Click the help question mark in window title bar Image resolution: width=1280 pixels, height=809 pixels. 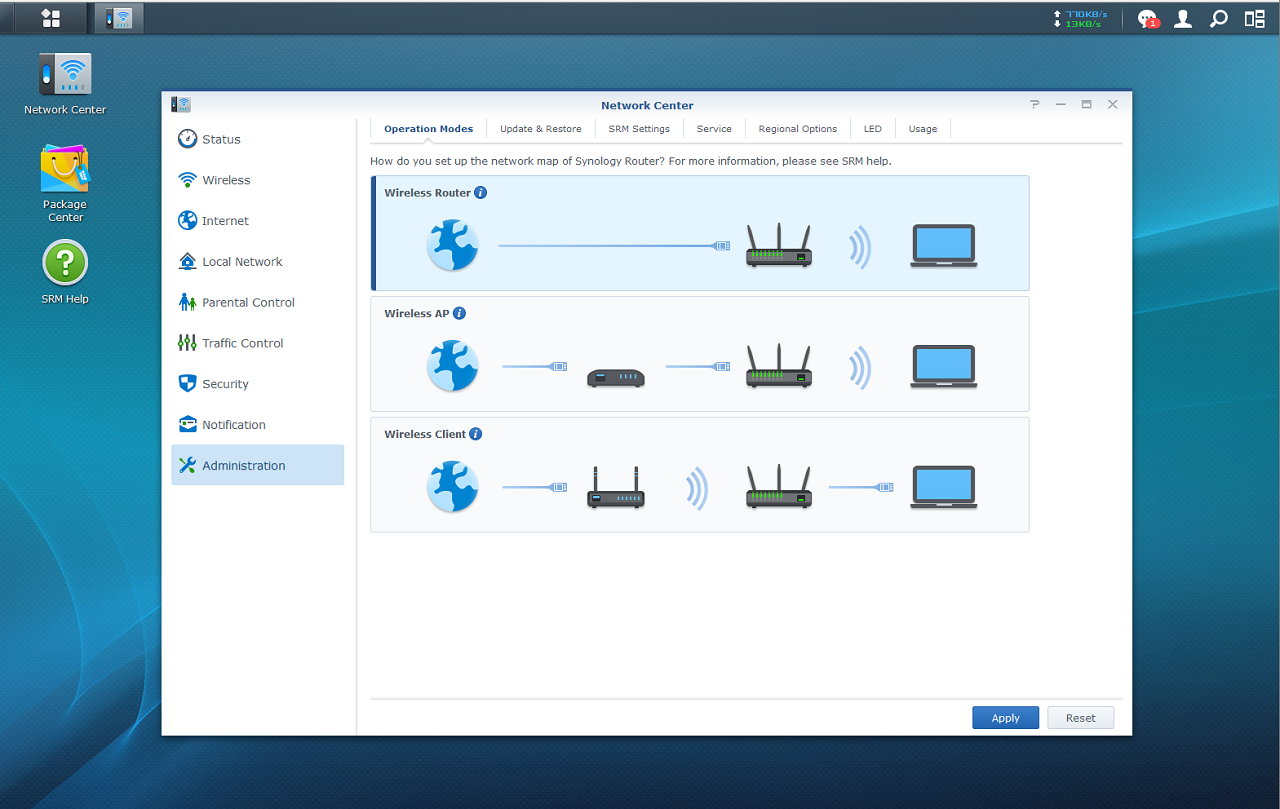1034,104
